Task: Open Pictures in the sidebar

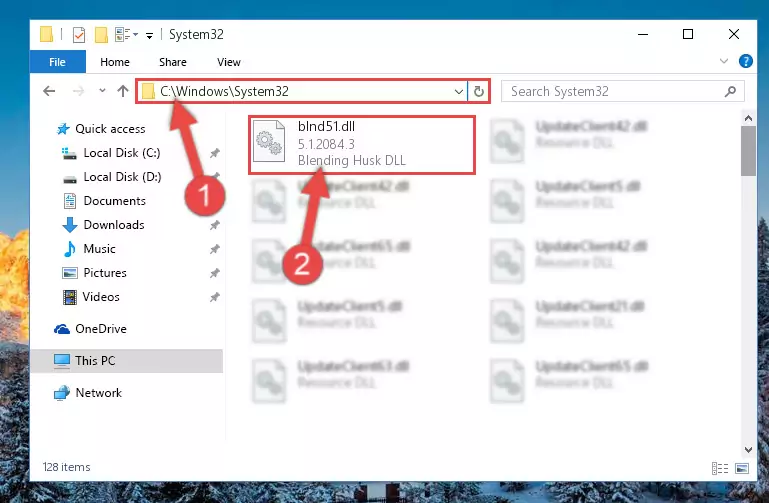Action: coord(105,273)
